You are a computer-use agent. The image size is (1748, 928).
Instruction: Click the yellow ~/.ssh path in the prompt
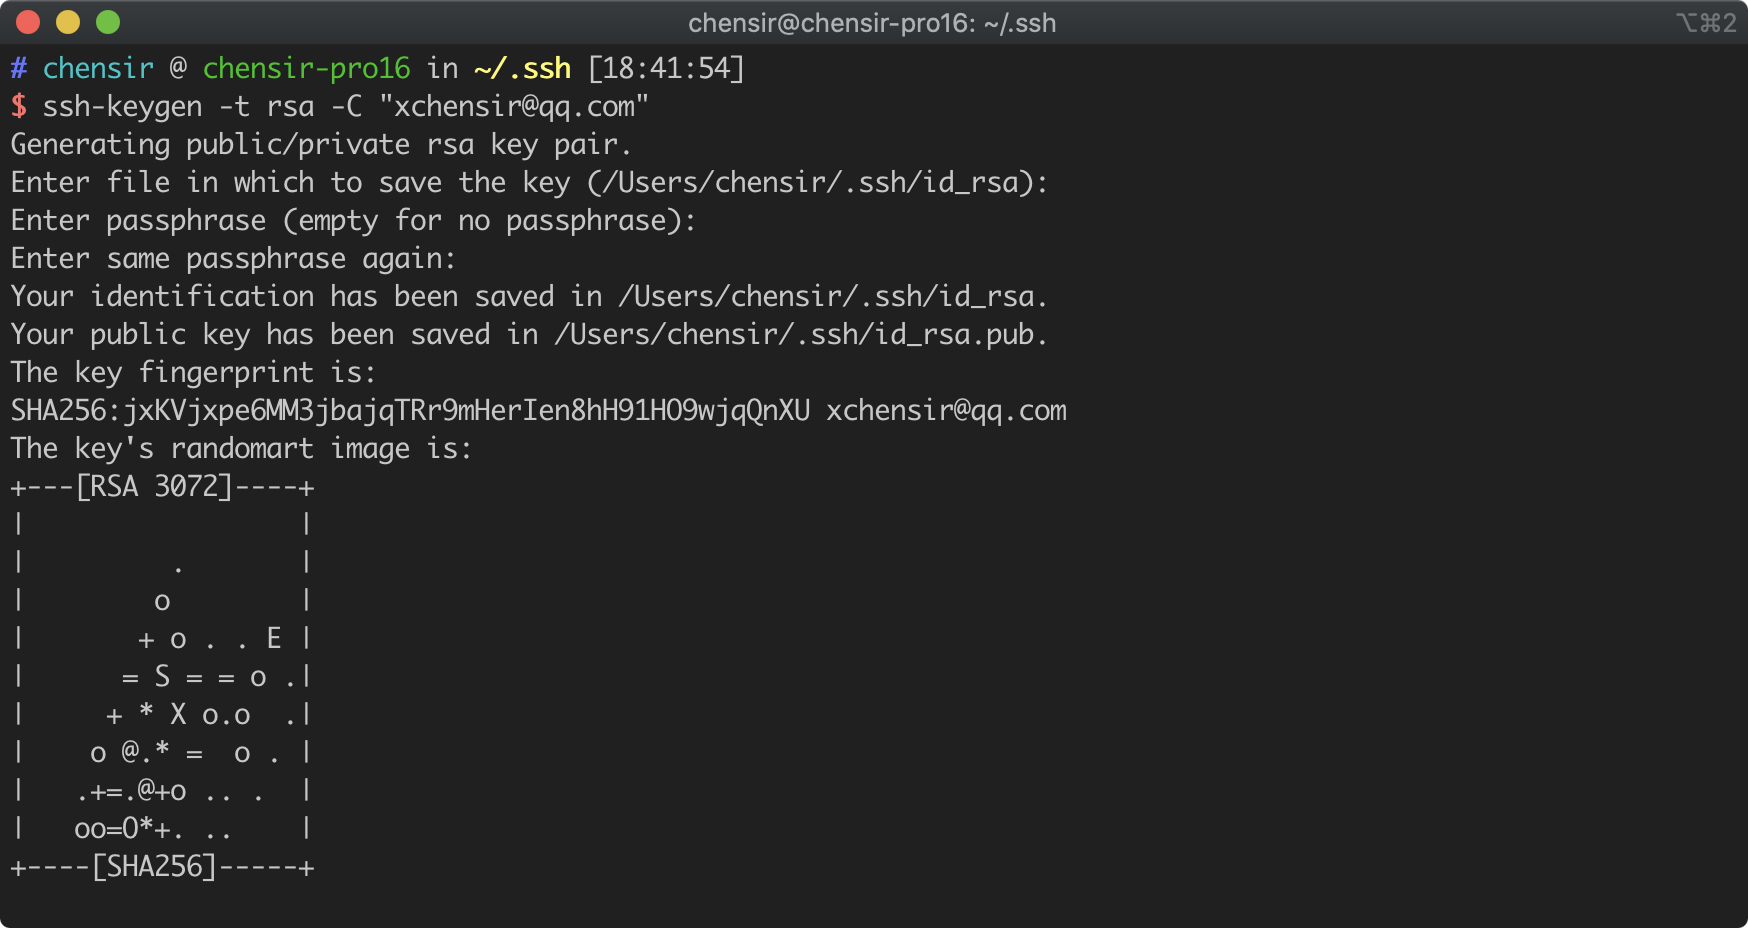click(x=522, y=68)
